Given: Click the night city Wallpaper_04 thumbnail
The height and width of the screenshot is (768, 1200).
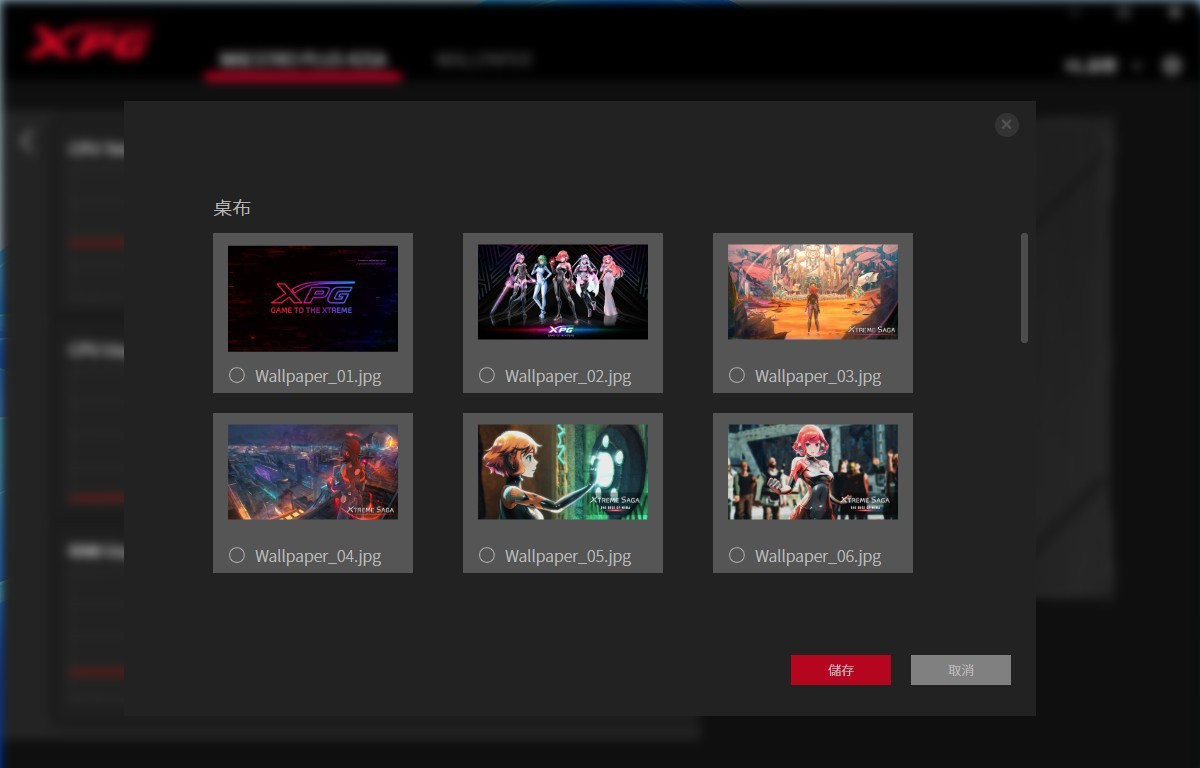Looking at the screenshot, I should pos(313,472).
